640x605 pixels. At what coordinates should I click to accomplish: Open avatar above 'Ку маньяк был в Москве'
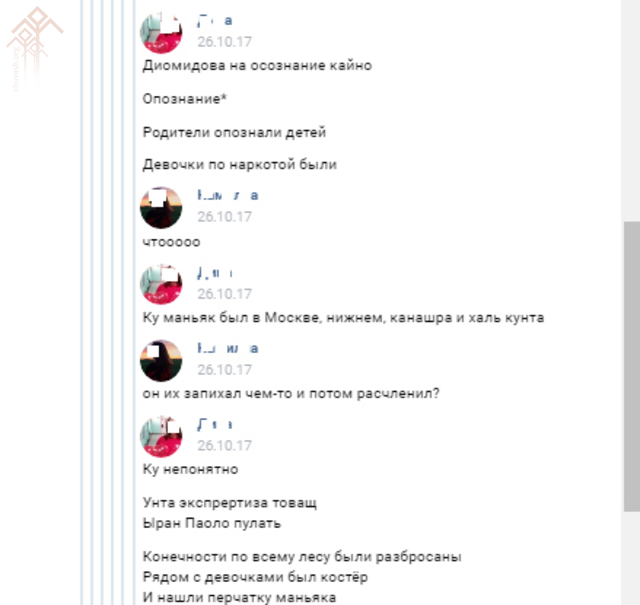click(161, 285)
